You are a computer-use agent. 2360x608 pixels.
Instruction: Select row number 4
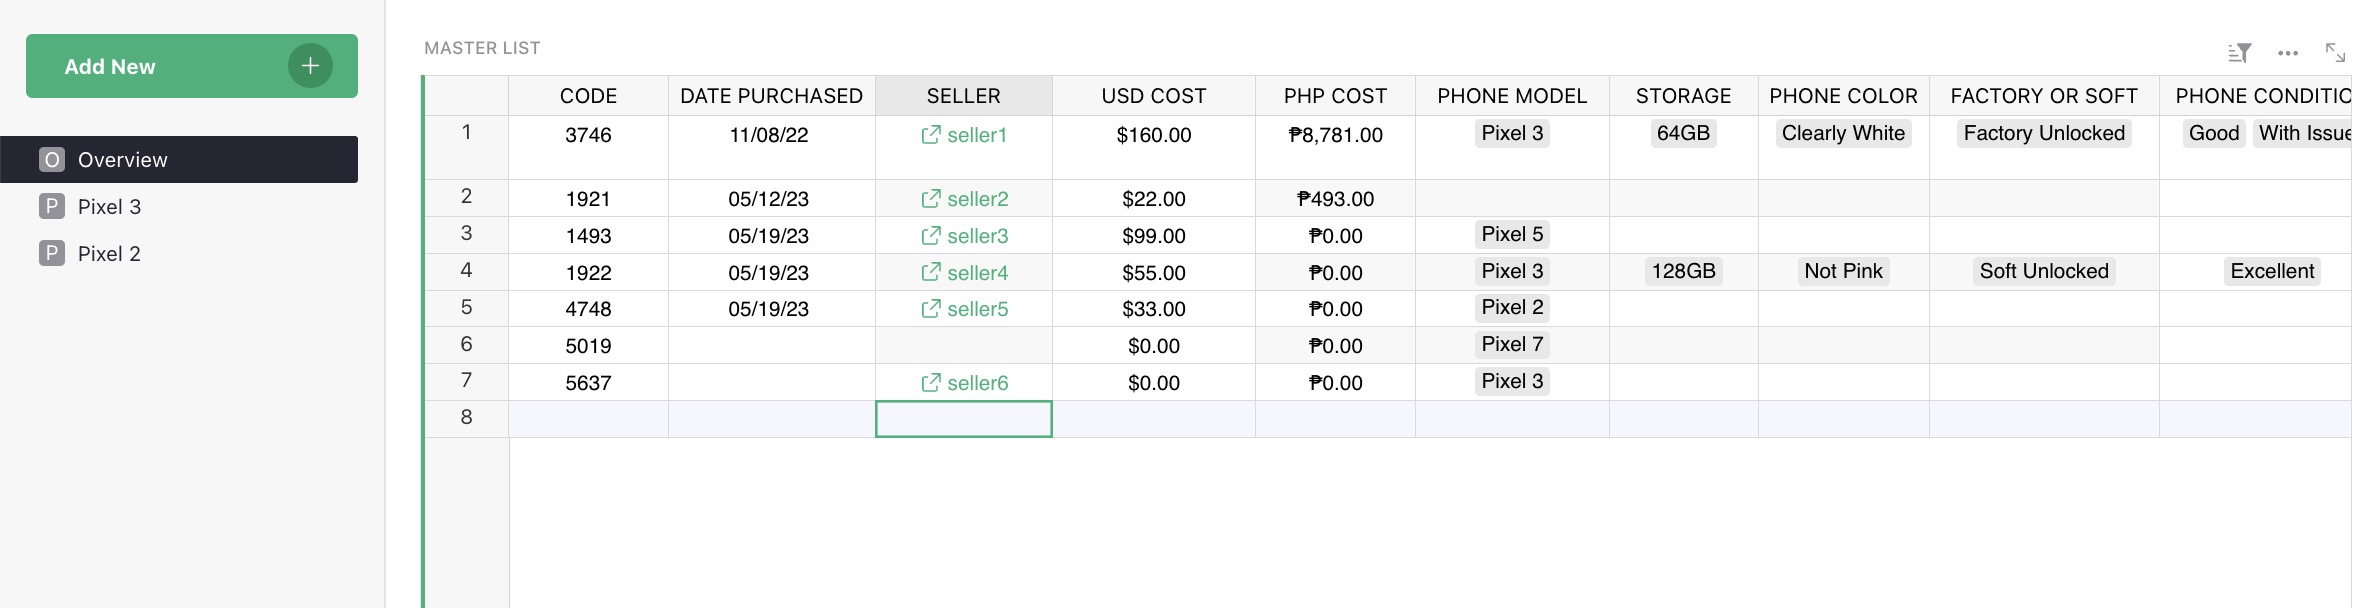click(x=466, y=270)
